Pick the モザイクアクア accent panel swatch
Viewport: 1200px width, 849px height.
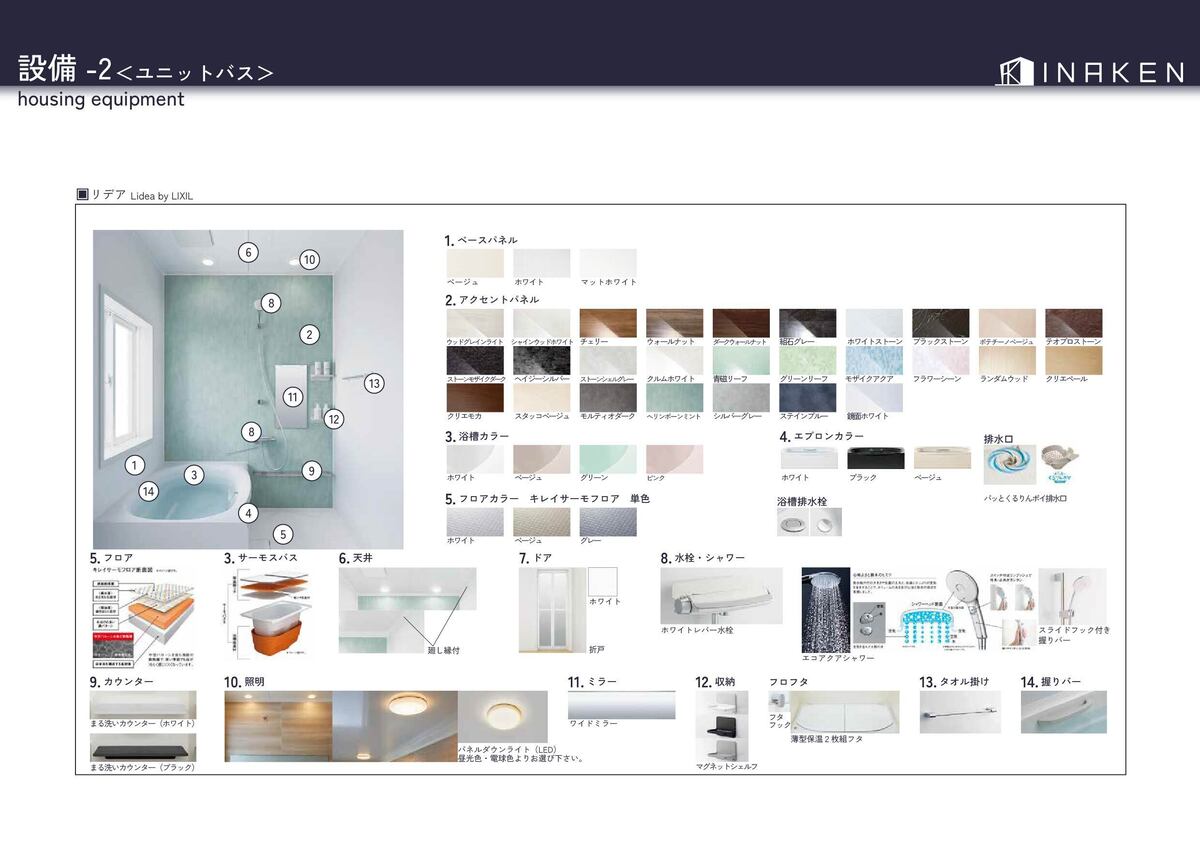[874, 360]
